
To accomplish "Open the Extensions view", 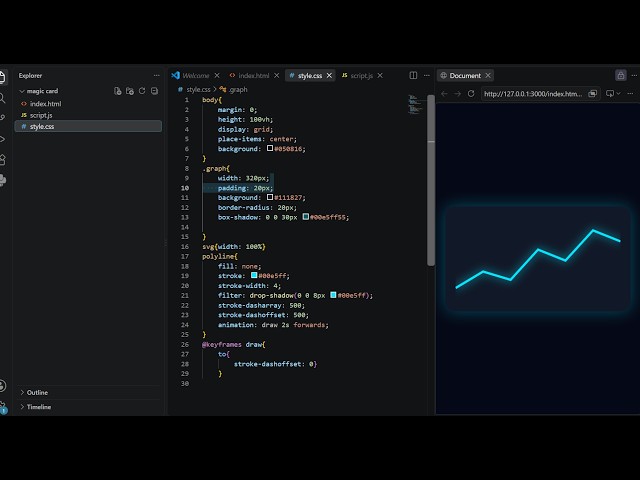I will (2, 160).
